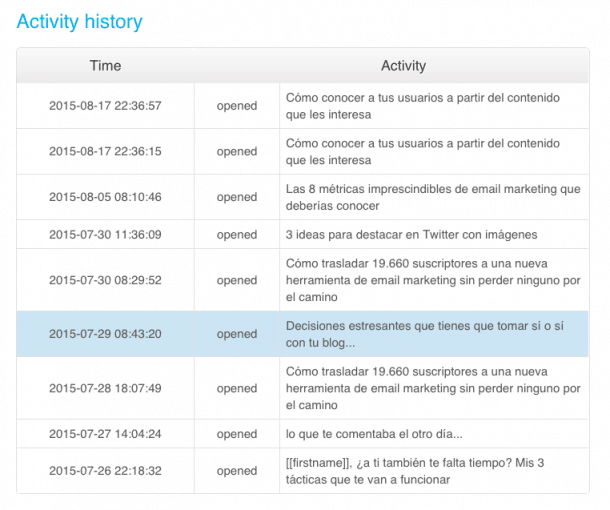Click the Activity history heading
Image resolution: width=610 pixels, height=510 pixels.
(80, 21)
